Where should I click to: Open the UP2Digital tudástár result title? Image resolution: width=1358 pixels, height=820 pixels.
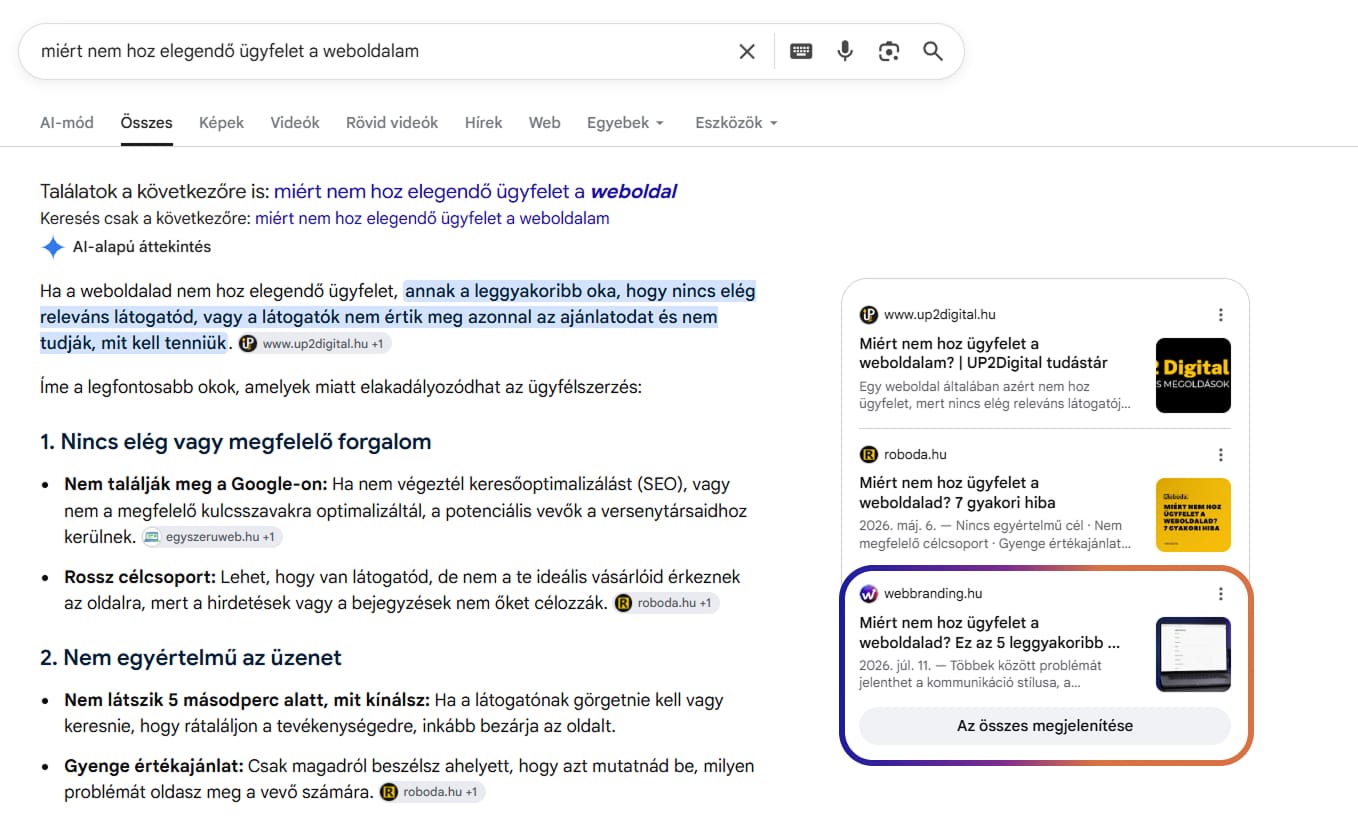pos(984,353)
